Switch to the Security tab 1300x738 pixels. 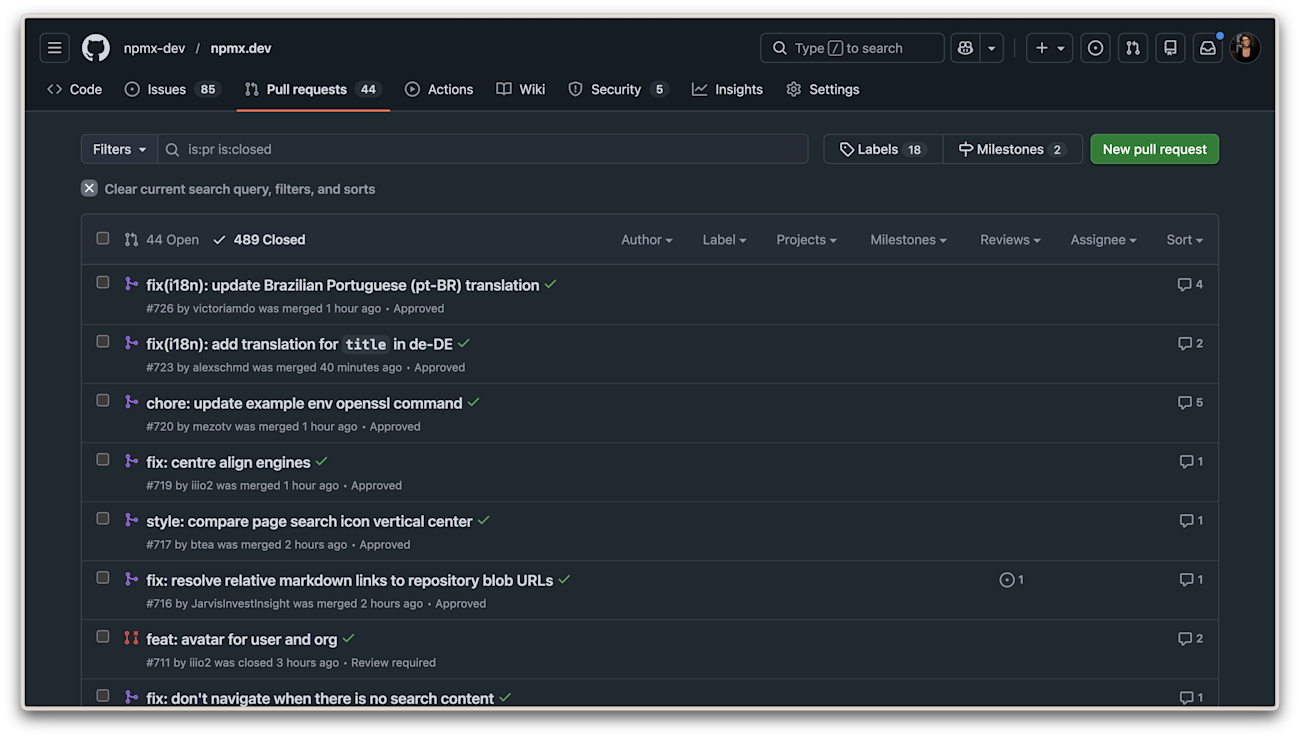618,89
